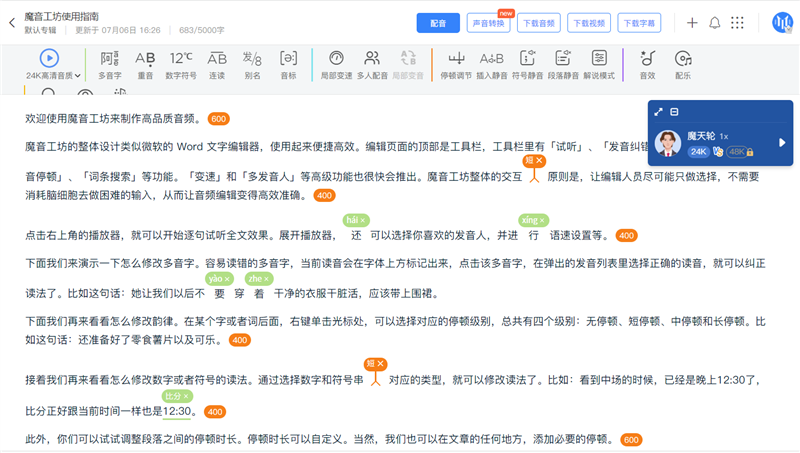Expand the floating voice player panel
Image resolution: width=800 pixels, height=453 pixels.
click(x=659, y=112)
